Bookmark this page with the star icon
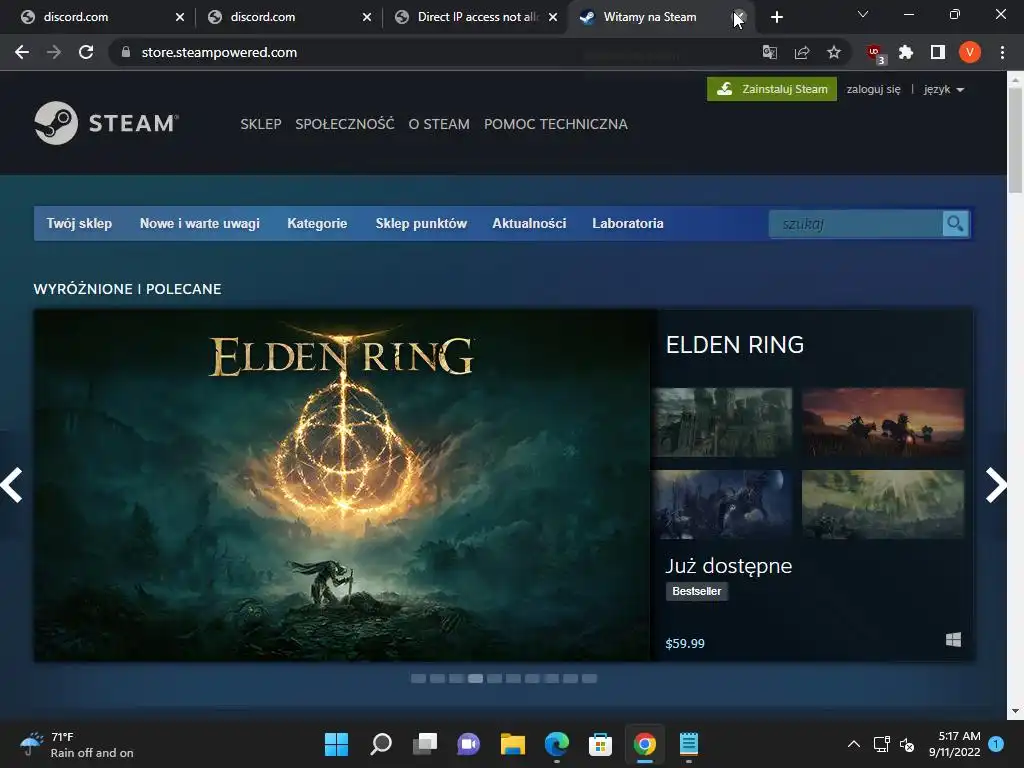This screenshot has height=768, width=1024. tap(834, 52)
